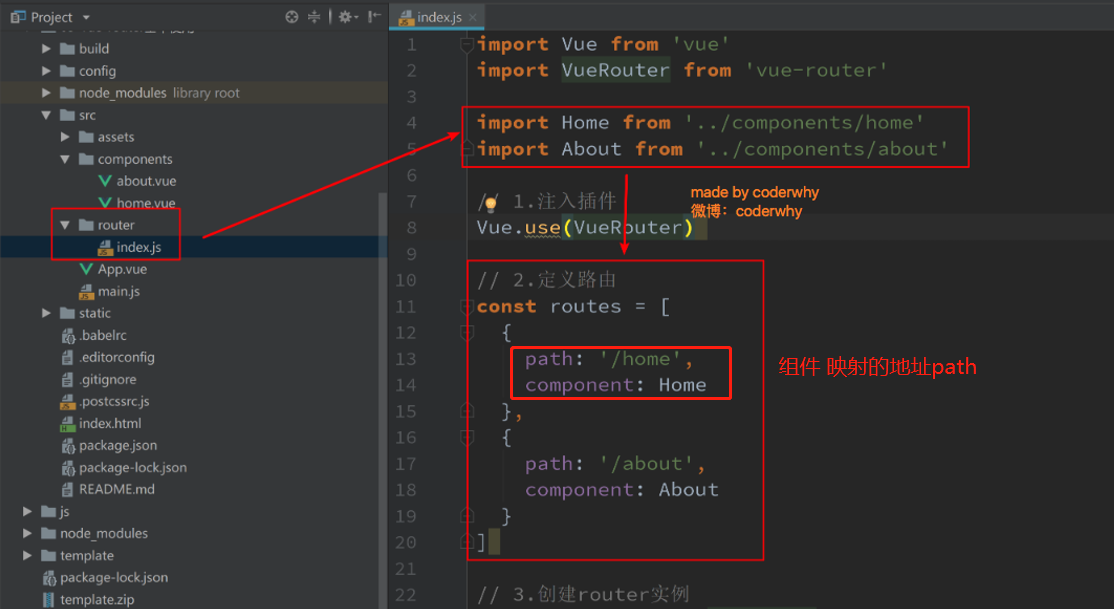Viewport: 1114px width, 609px height.
Task: Fold the routes array at line 11
Action: tap(467, 307)
